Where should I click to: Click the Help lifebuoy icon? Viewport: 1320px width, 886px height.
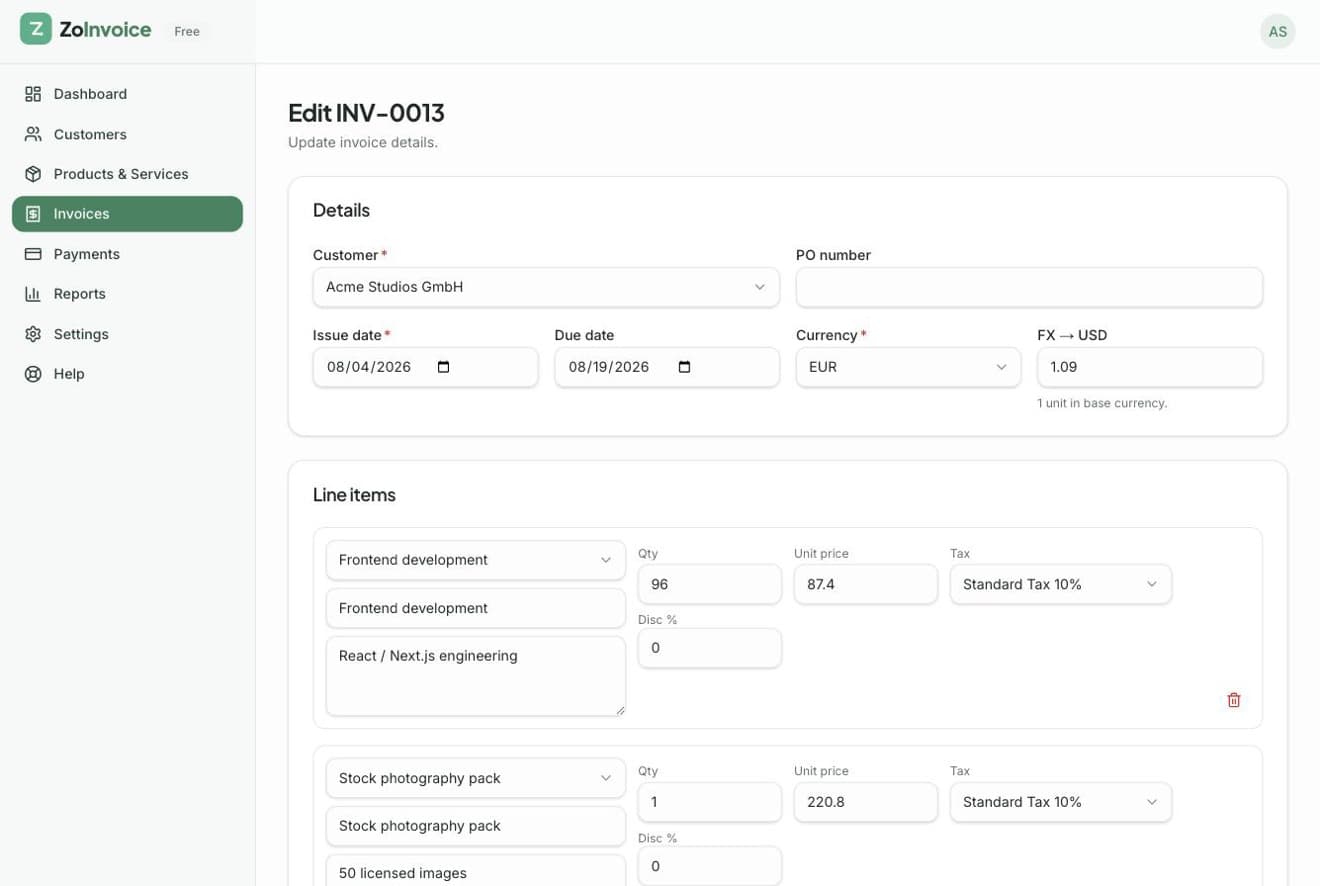point(33,374)
